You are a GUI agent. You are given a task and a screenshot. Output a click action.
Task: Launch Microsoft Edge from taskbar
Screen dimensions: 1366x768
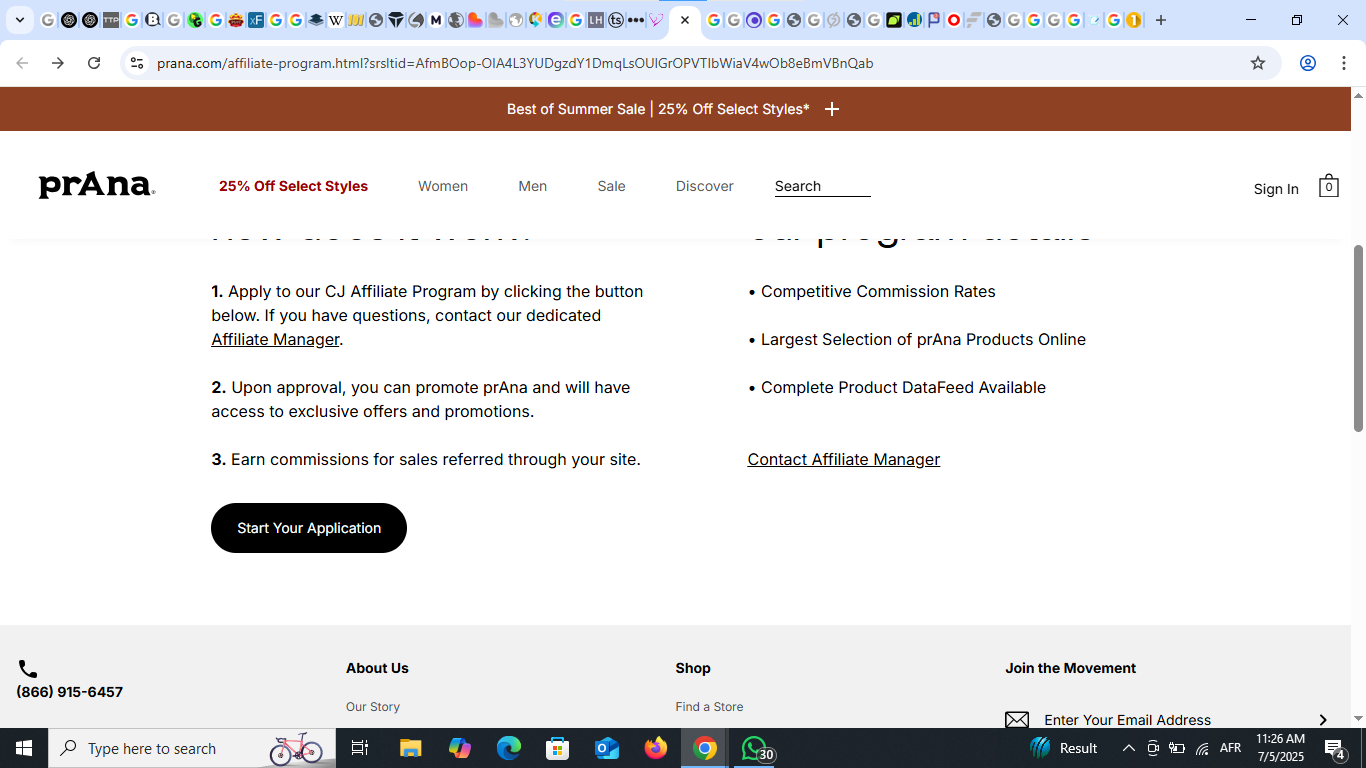click(509, 748)
